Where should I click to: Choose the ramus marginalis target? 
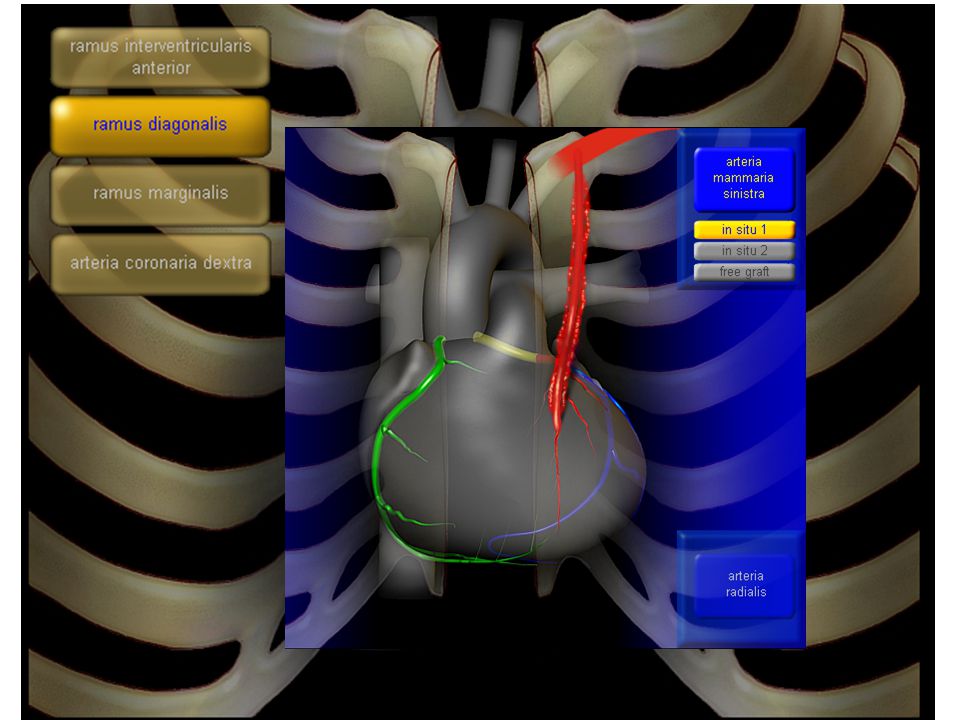coord(160,194)
